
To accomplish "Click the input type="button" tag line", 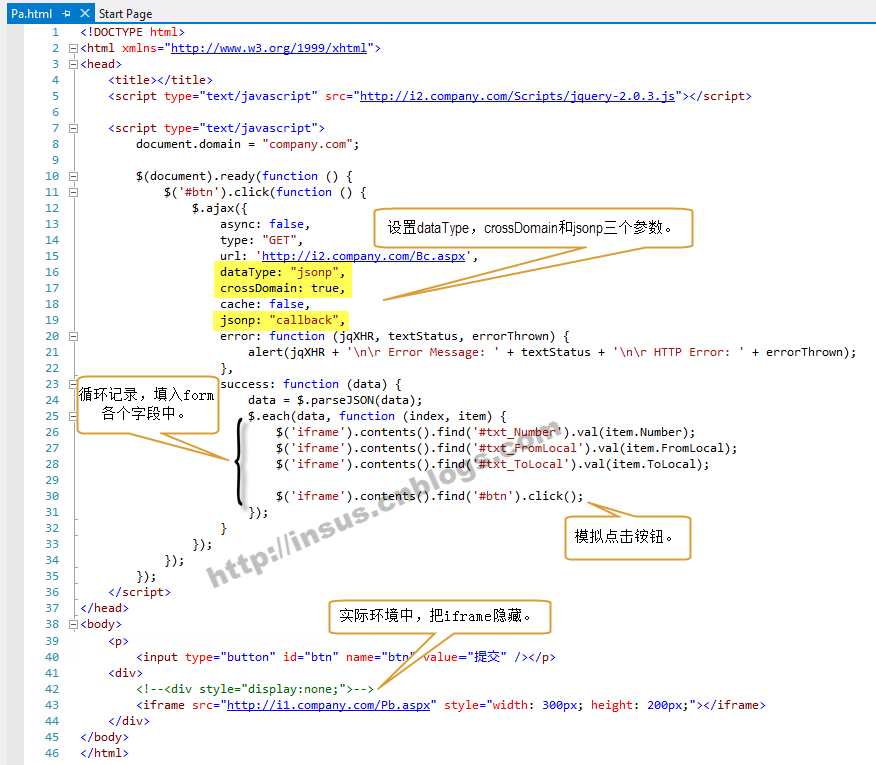I will point(346,657).
